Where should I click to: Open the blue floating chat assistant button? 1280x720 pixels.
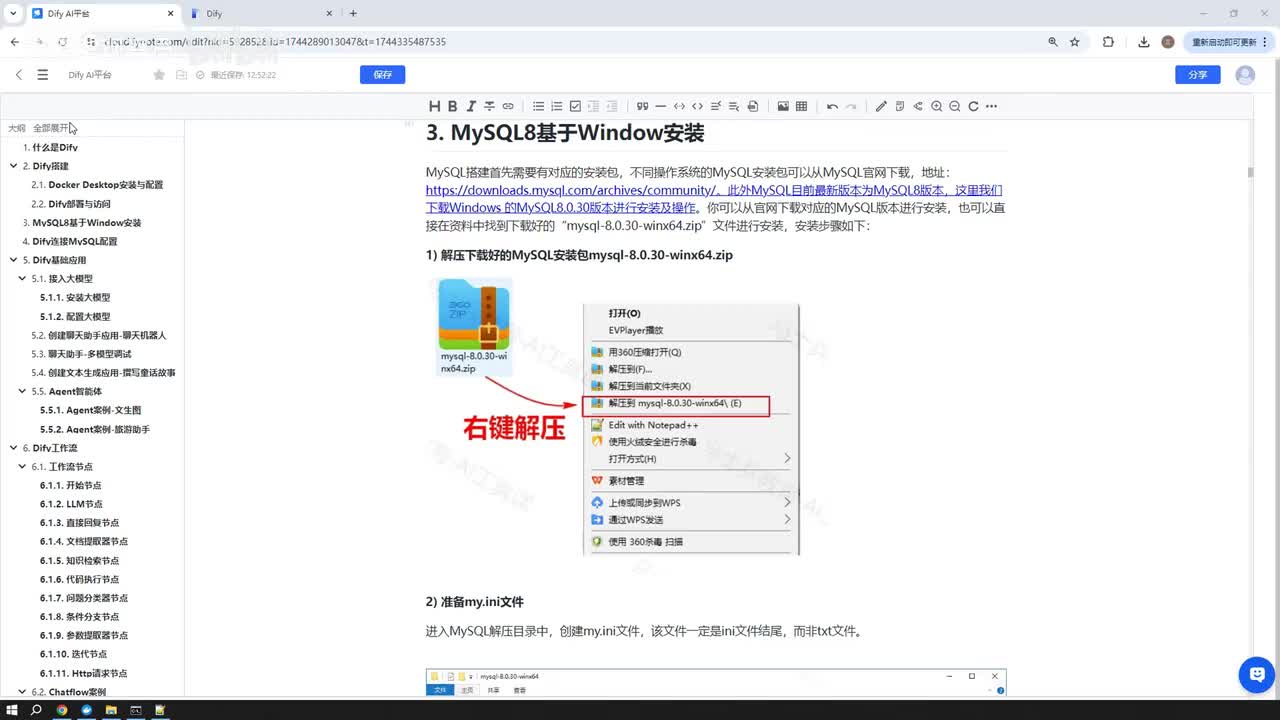[1255, 674]
